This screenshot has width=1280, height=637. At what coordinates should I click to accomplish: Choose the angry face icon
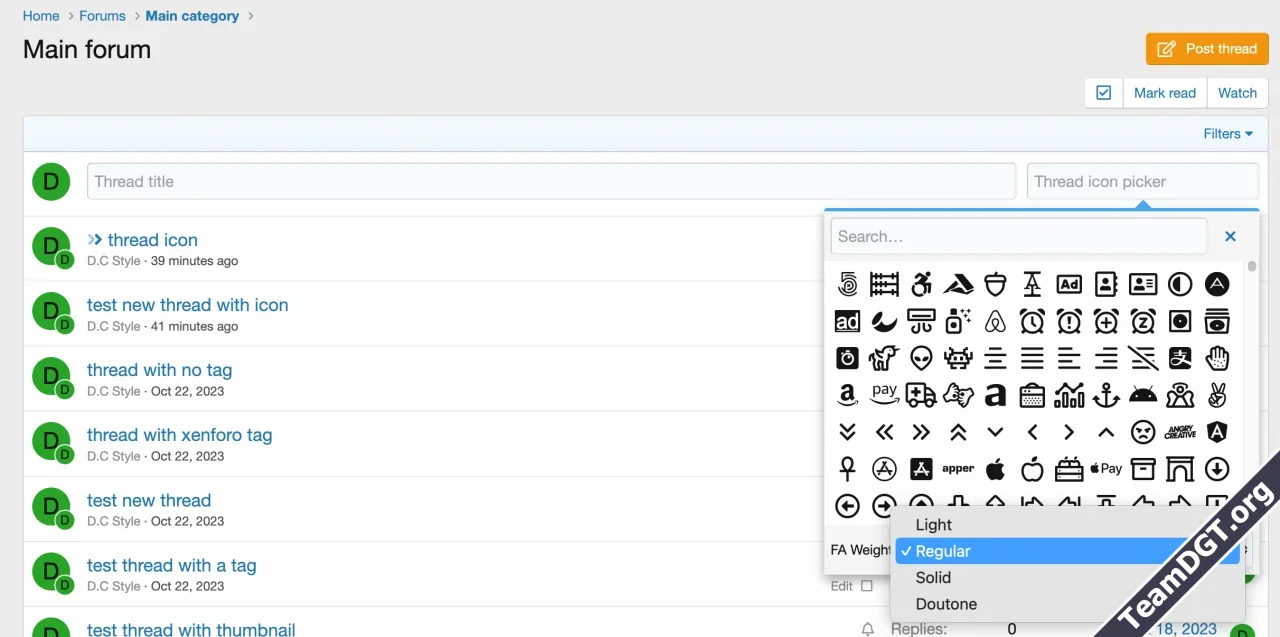(1143, 432)
